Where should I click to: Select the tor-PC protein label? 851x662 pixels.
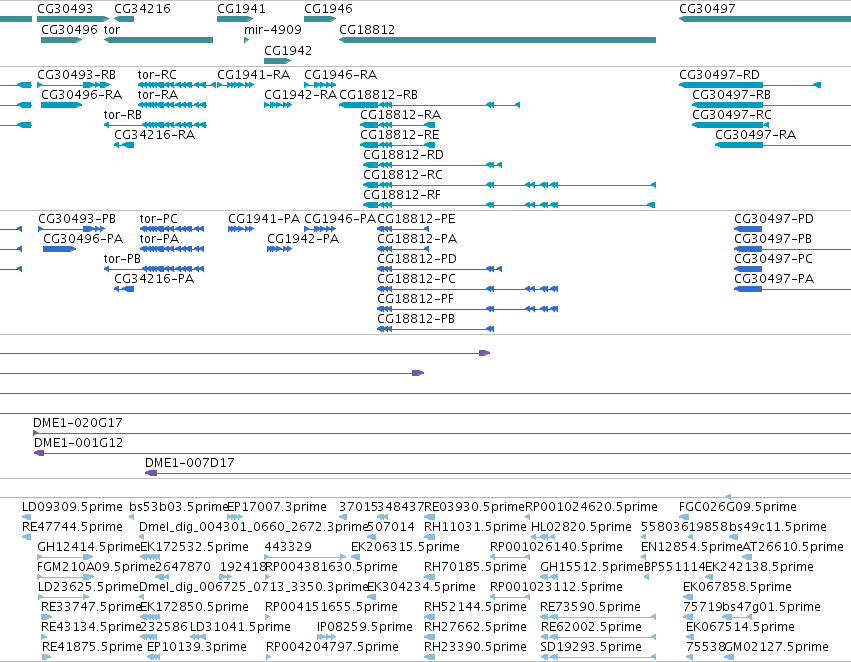[158, 219]
